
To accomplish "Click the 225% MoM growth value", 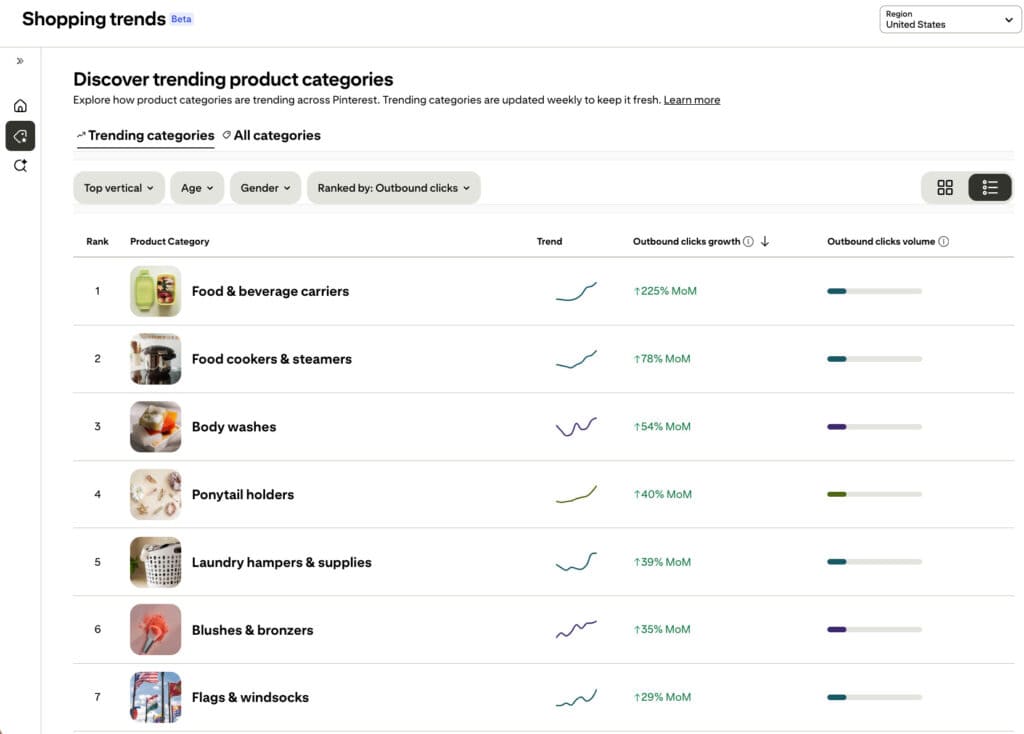I will point(665,291).
